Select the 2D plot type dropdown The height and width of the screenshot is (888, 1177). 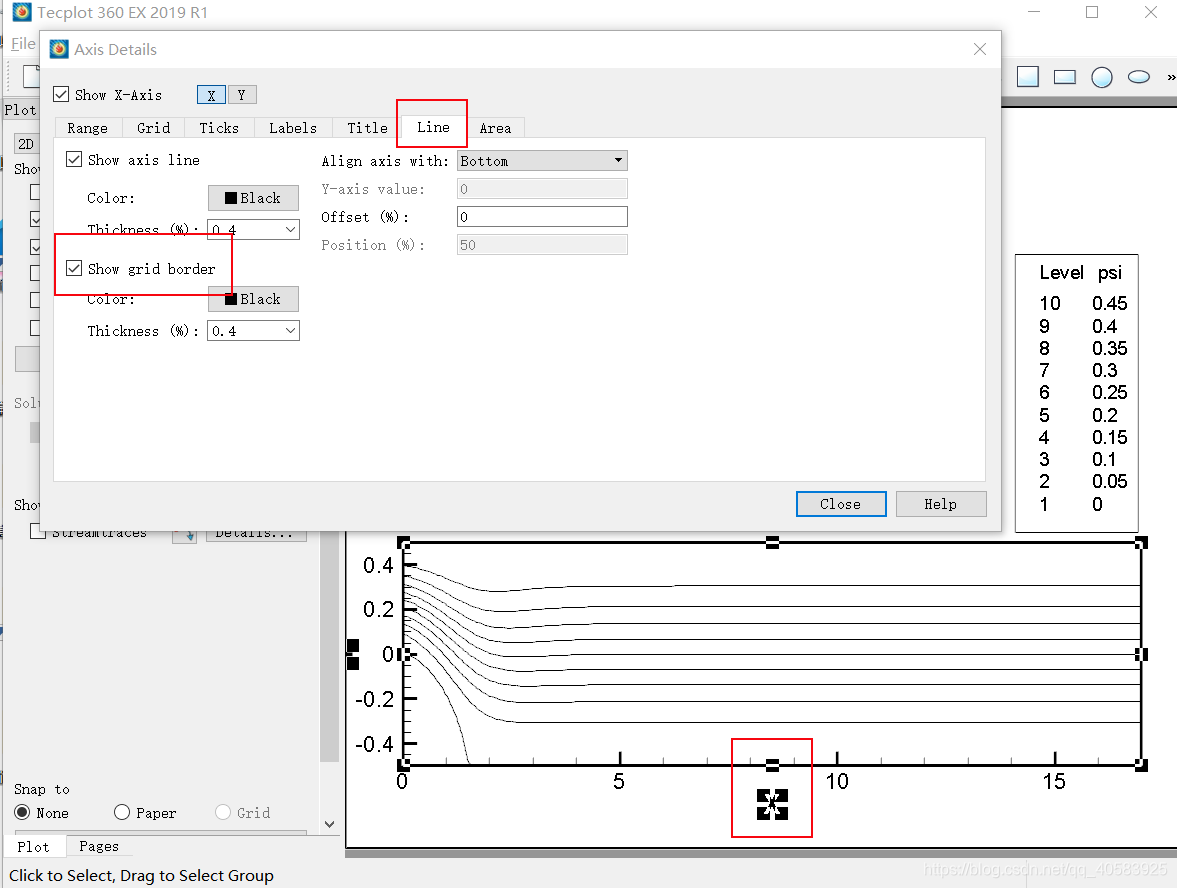click(x=26, y=144)
